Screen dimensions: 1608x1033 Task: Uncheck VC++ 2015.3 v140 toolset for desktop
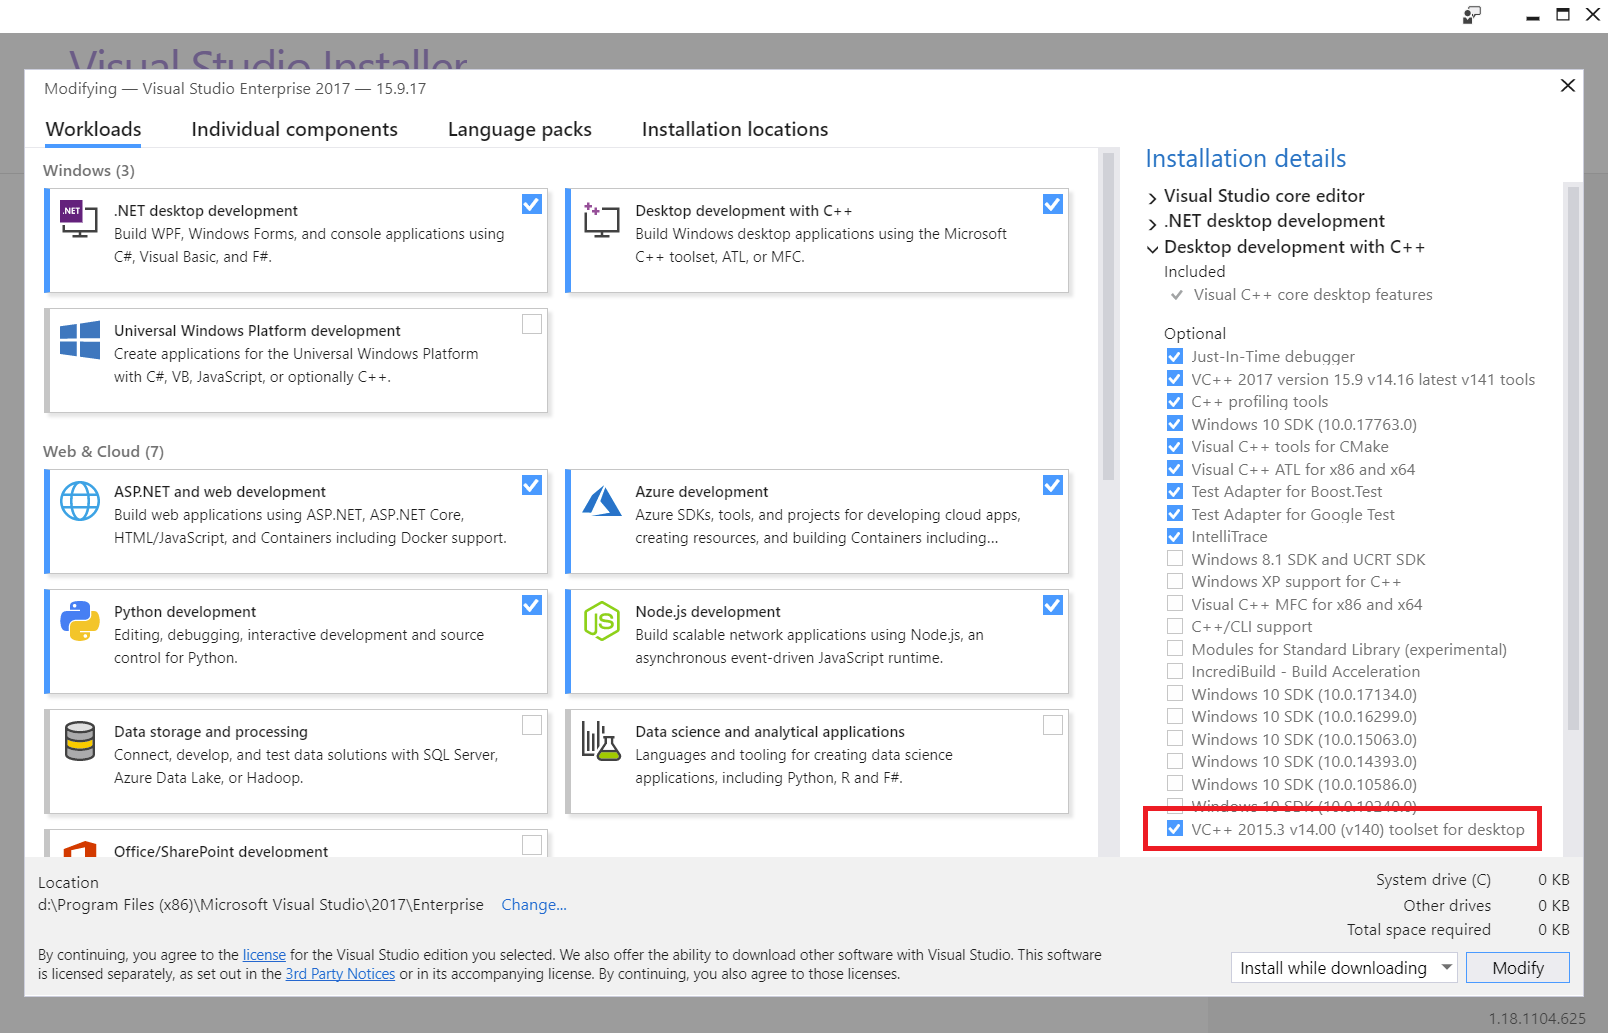coord(1175,829)
